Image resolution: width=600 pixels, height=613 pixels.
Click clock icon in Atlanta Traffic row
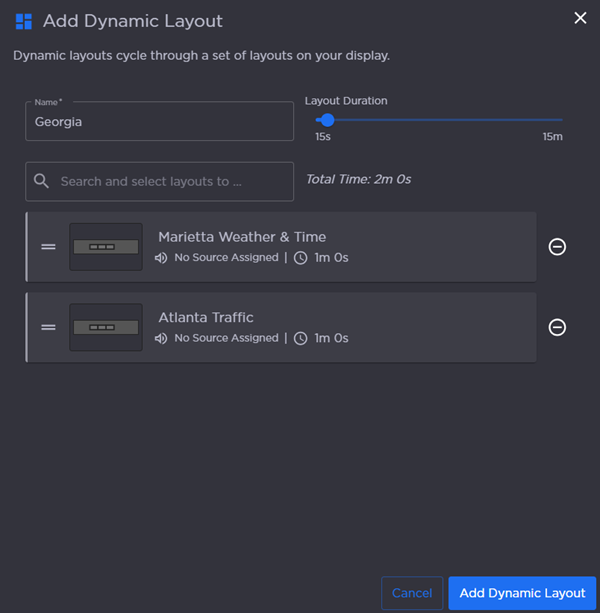click(301, 339)
